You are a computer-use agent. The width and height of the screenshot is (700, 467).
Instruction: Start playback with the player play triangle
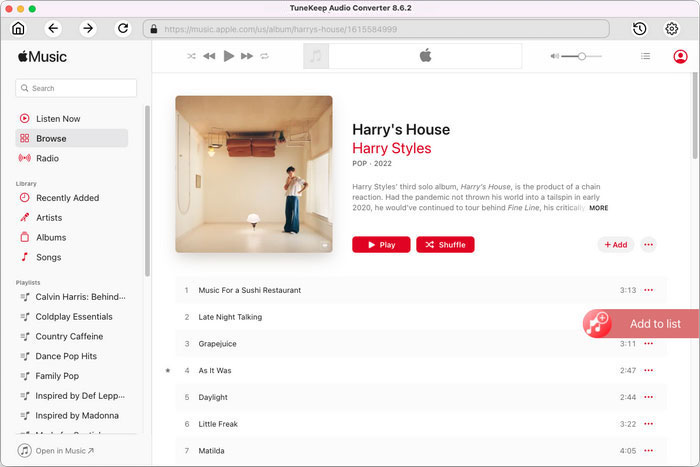pyautogui.click(x=229, y=56)
